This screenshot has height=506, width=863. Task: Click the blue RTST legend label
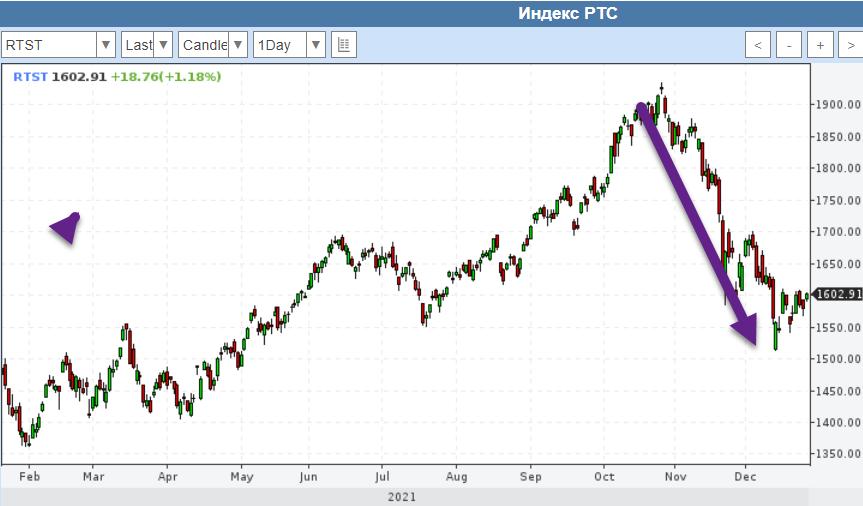click(30, 76)
